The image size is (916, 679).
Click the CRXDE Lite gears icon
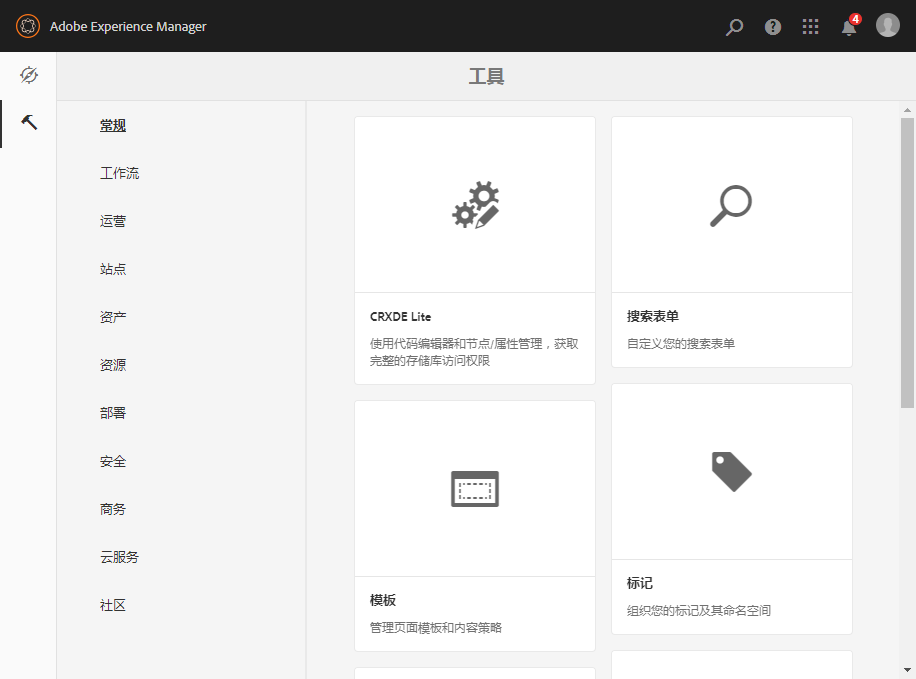tap(475, 205)
